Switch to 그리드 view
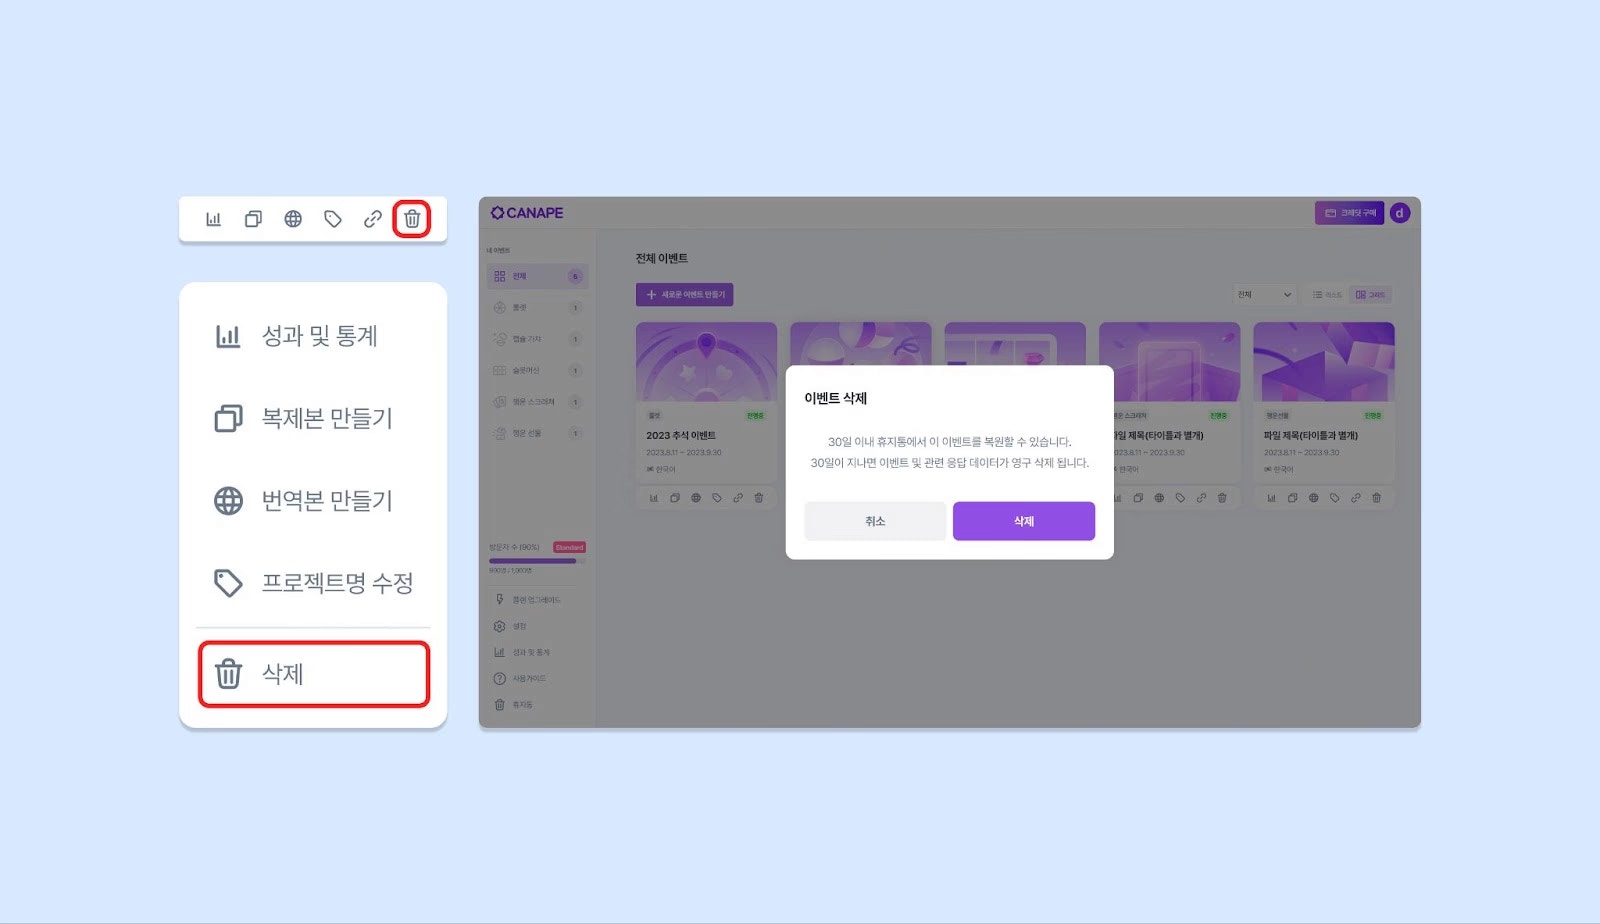The image size is (1600, 924). (x=1370, y=294)
